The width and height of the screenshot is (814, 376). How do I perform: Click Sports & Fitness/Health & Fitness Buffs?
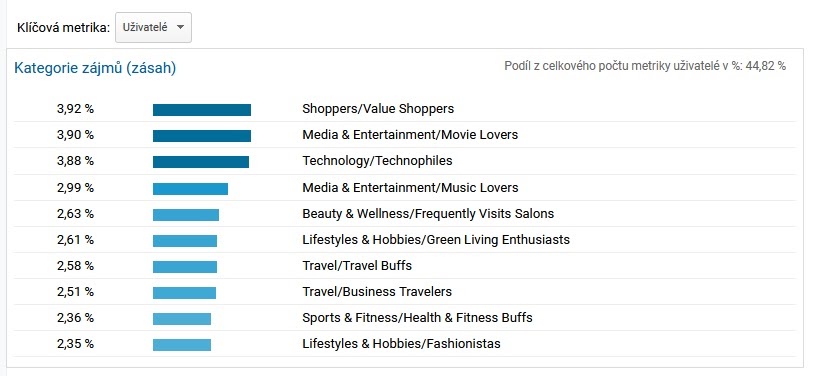pos(417,318)
